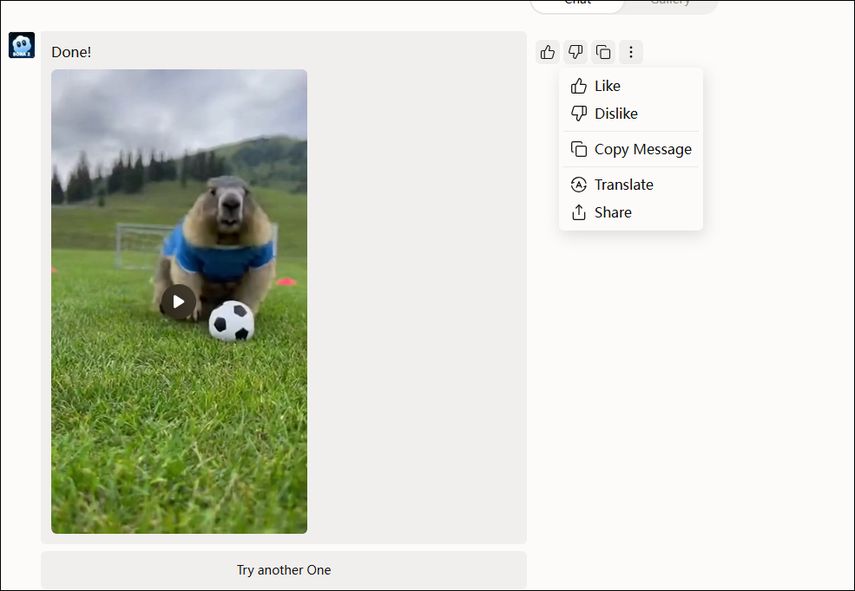This screenshot has width=855, height=591.
Task: Copy the message with the copy icon
Action: [603, 52]
